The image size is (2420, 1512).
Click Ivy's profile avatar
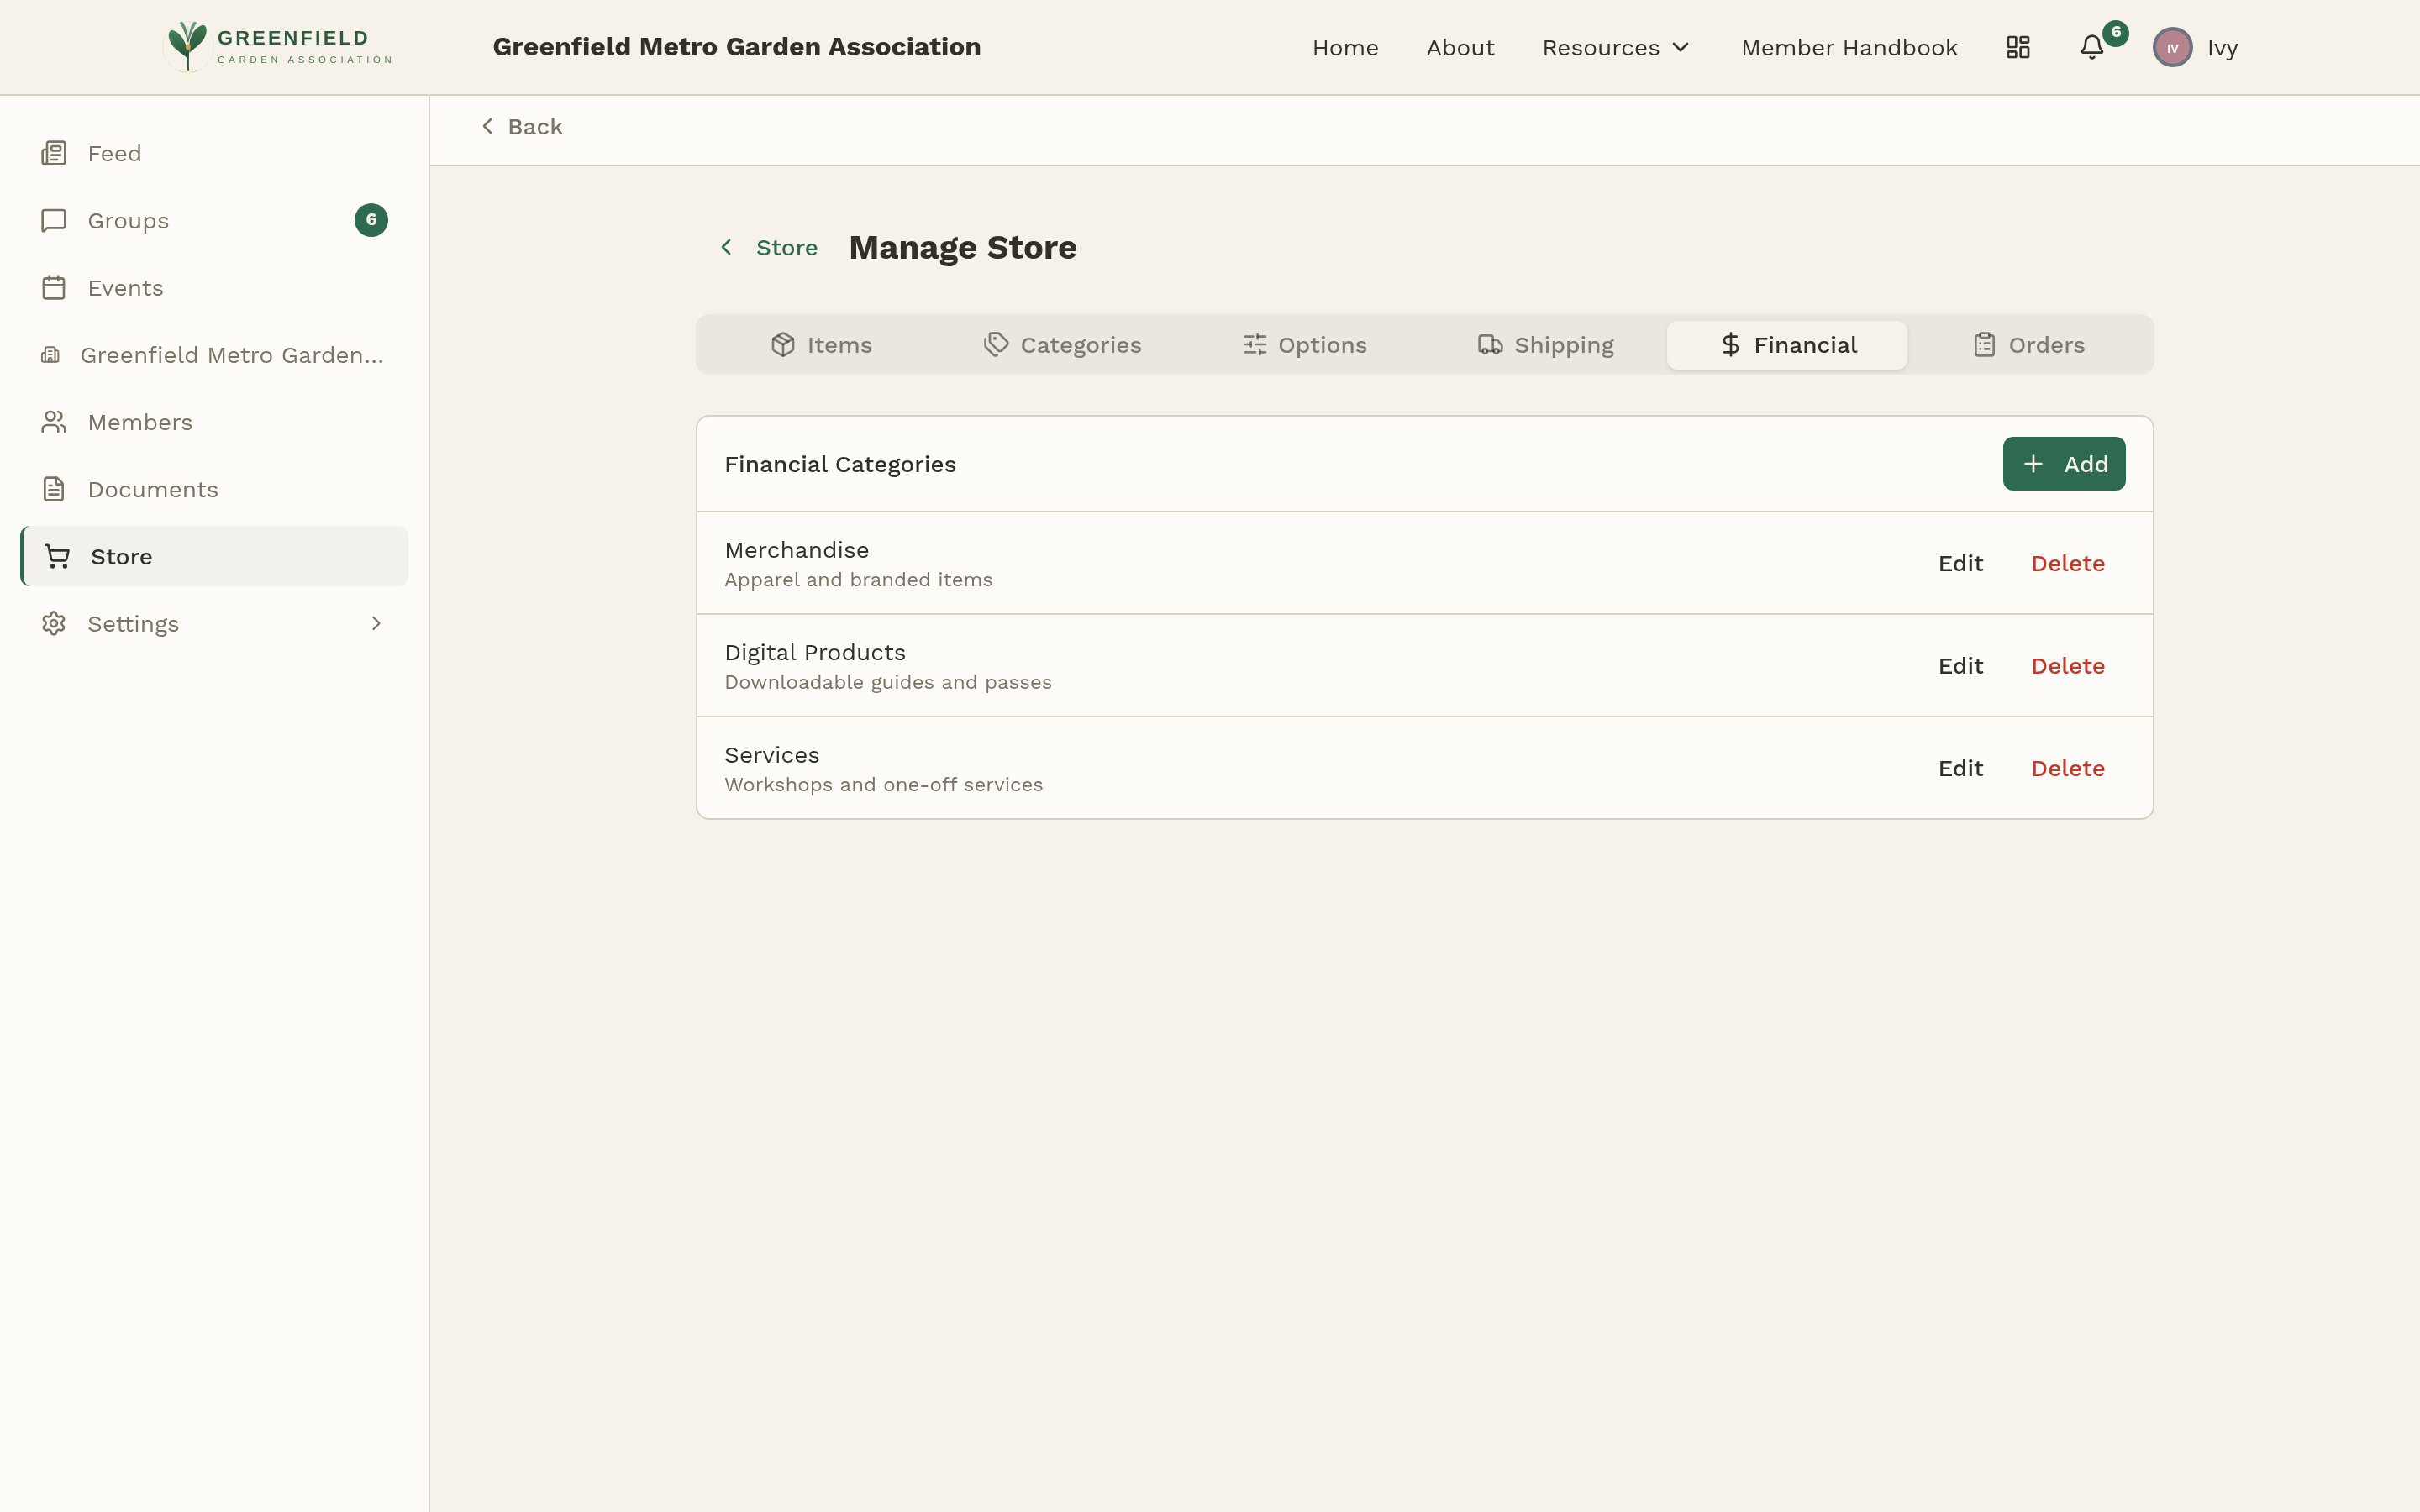click(2172, 47)
